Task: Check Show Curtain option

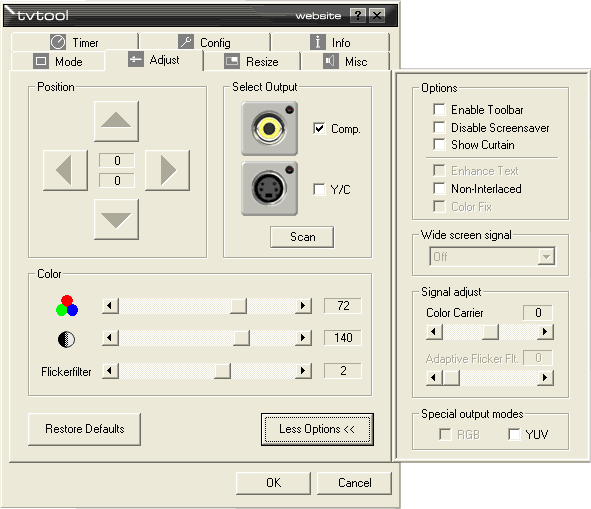Action: pyautogui.click(x=439, y=144)
